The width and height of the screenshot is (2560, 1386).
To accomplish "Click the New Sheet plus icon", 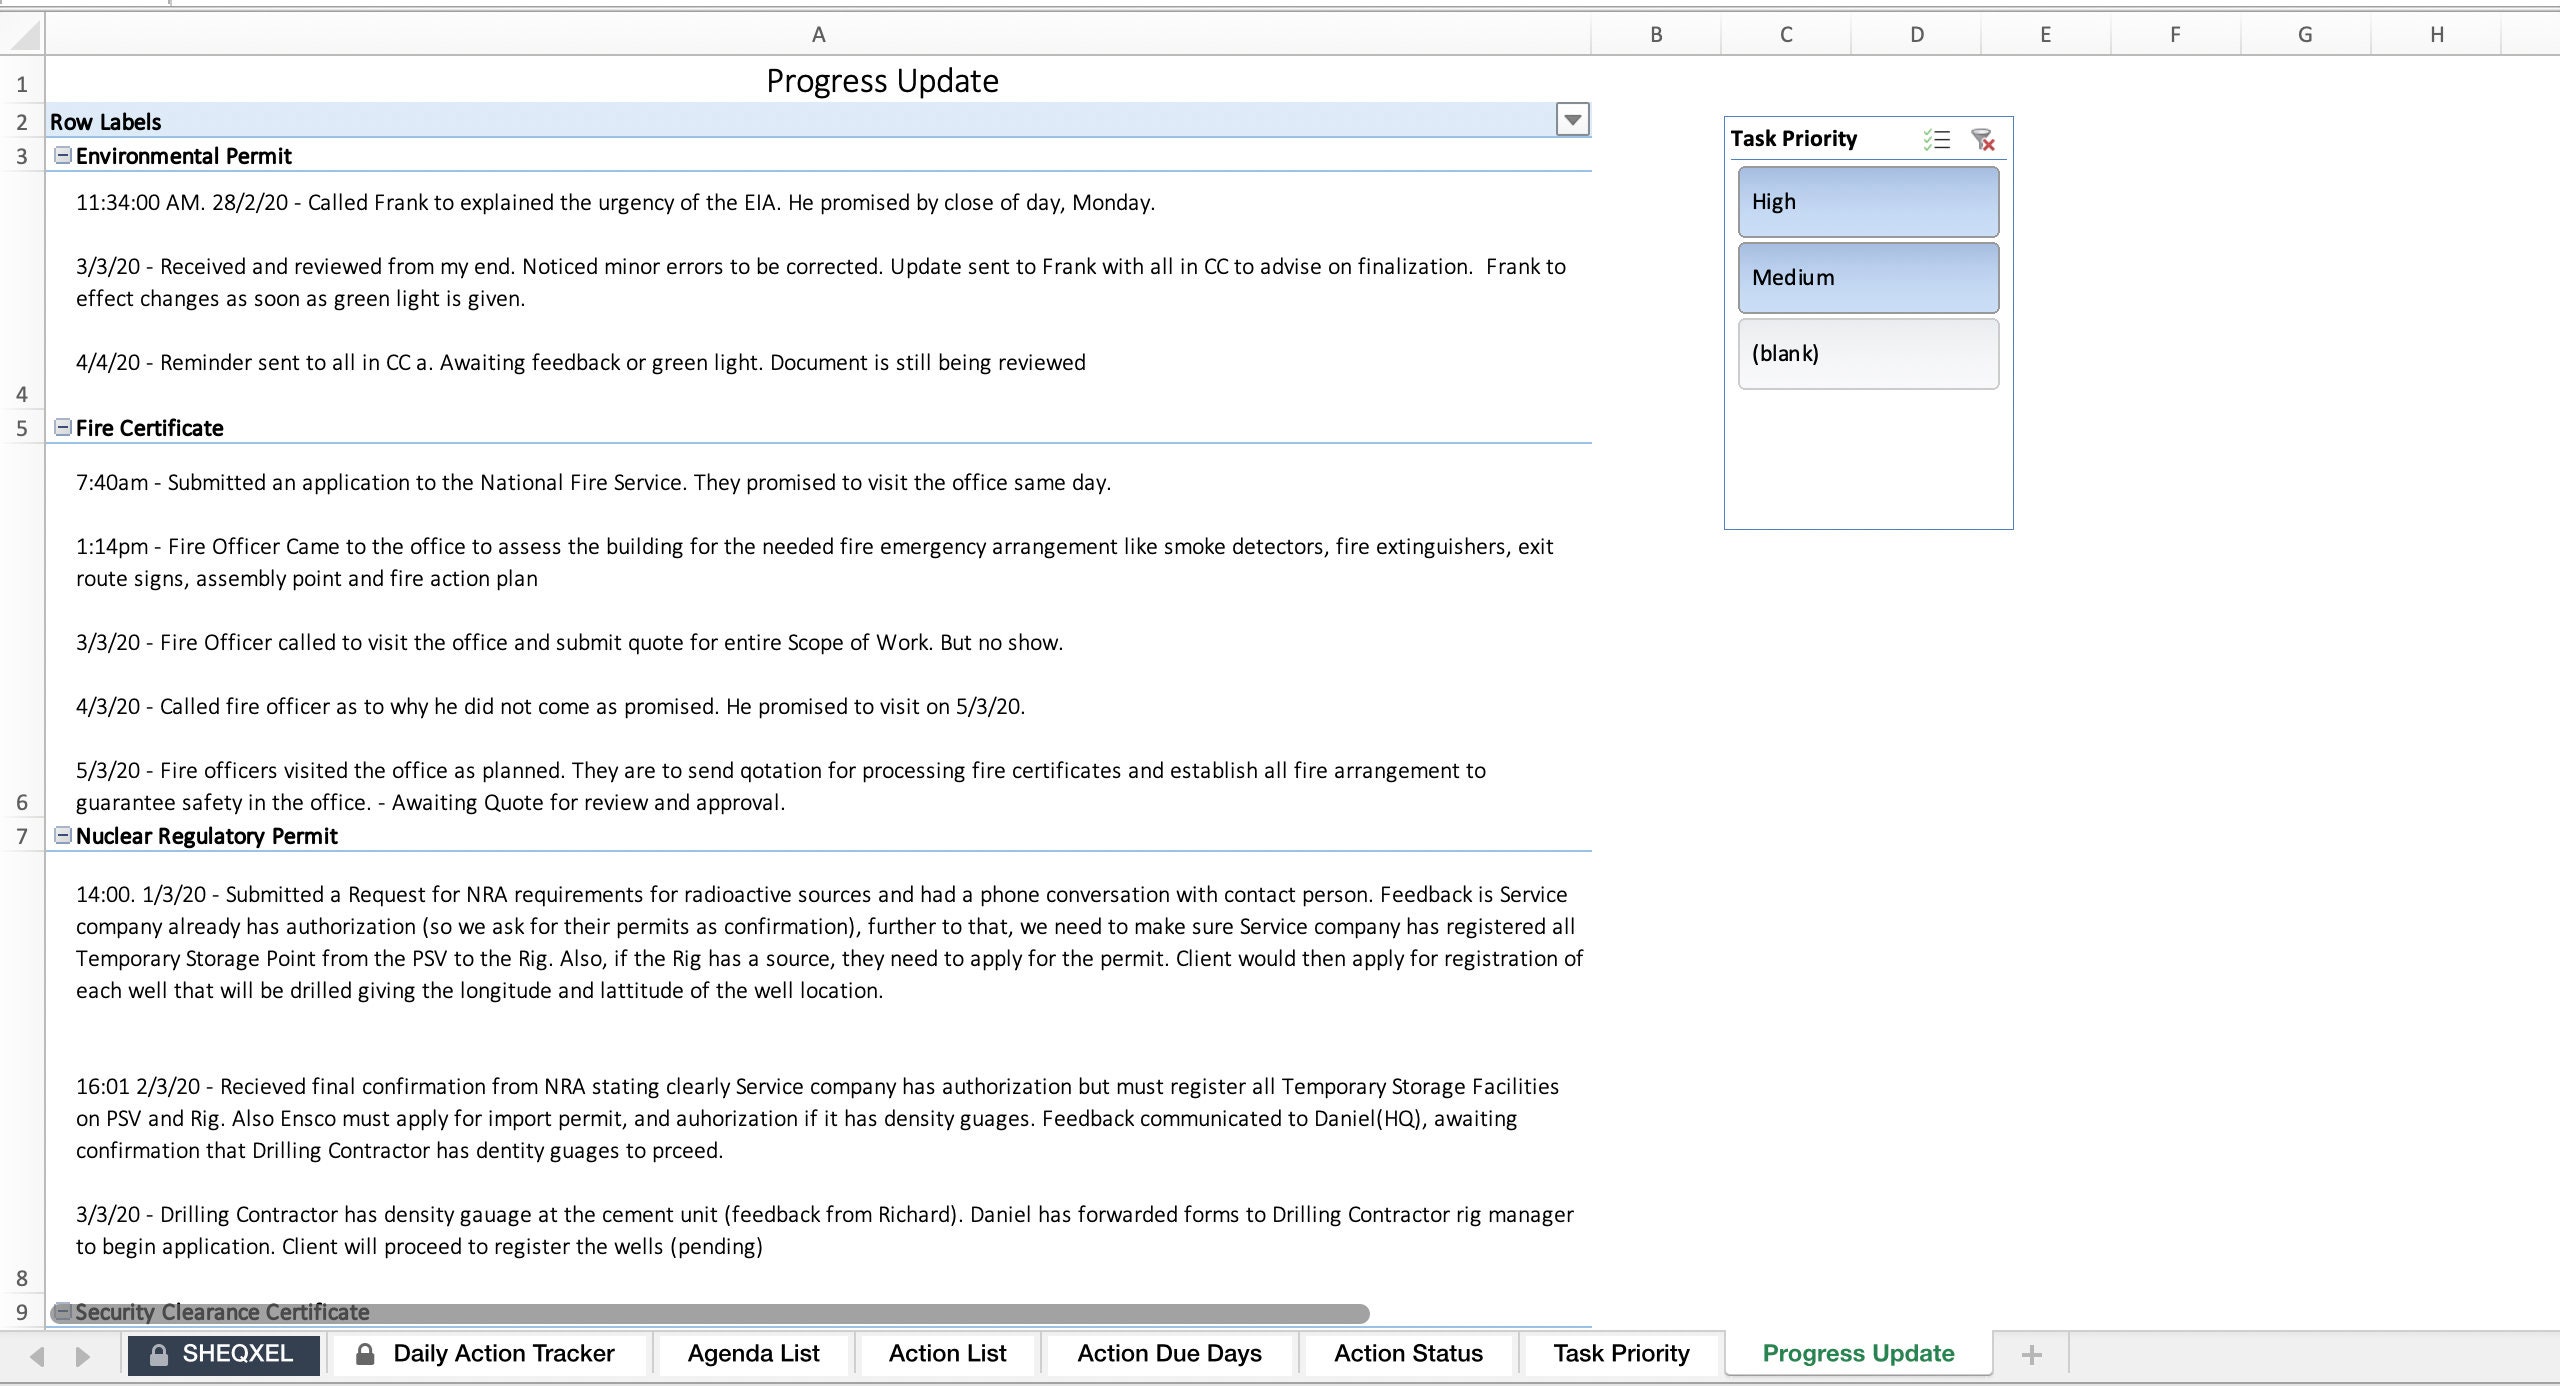I will 2032,1353.
